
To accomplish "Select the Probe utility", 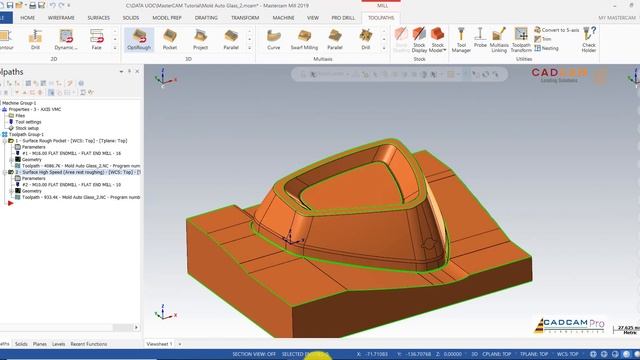I will 480,38.
